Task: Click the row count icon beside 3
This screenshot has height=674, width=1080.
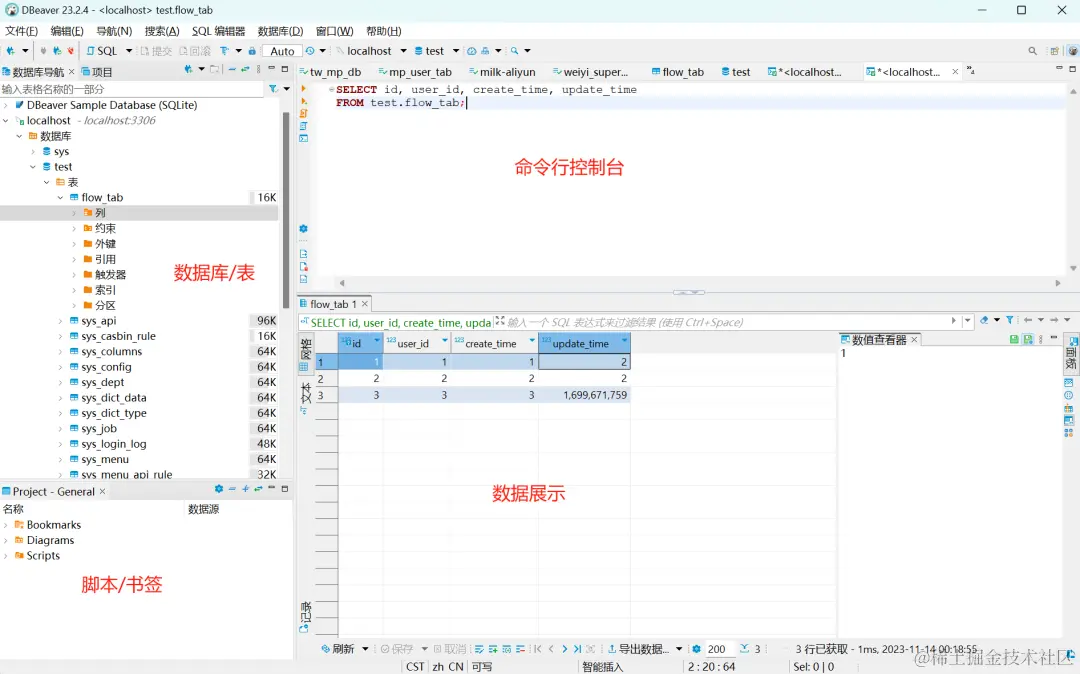Action: [x=744, y=649]
